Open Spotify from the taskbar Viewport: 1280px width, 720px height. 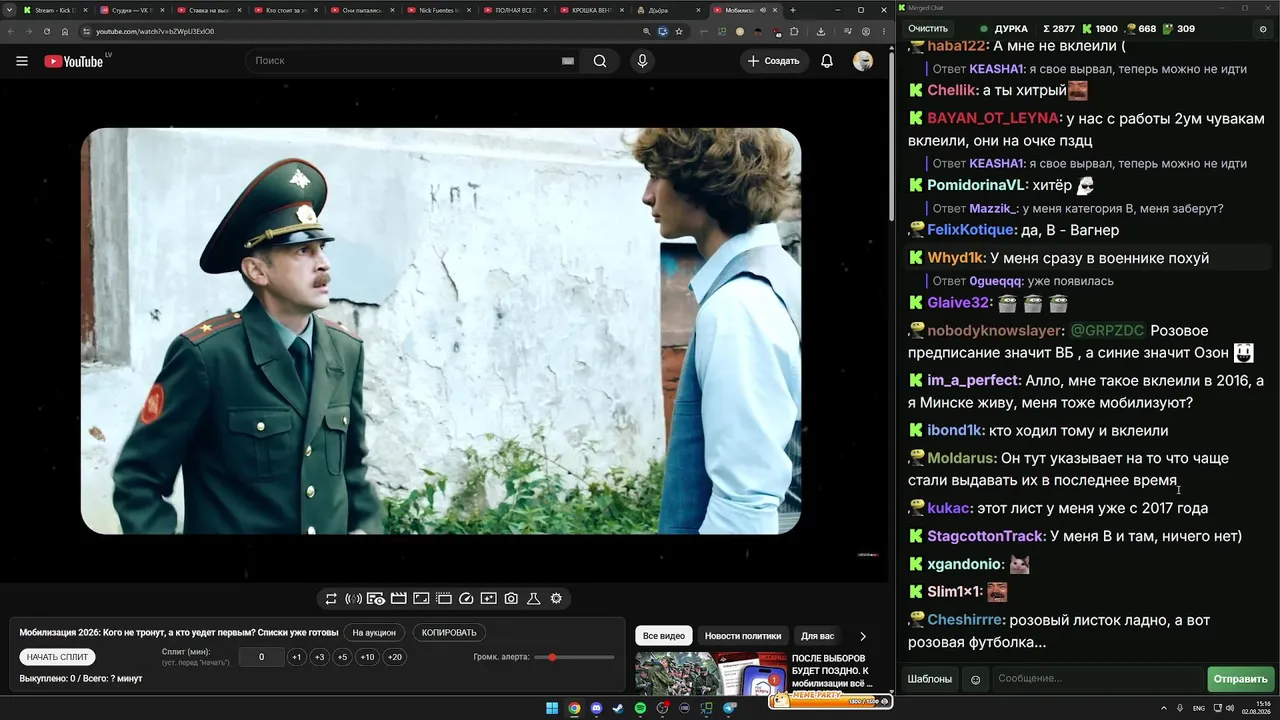click(x=640, y=709)
